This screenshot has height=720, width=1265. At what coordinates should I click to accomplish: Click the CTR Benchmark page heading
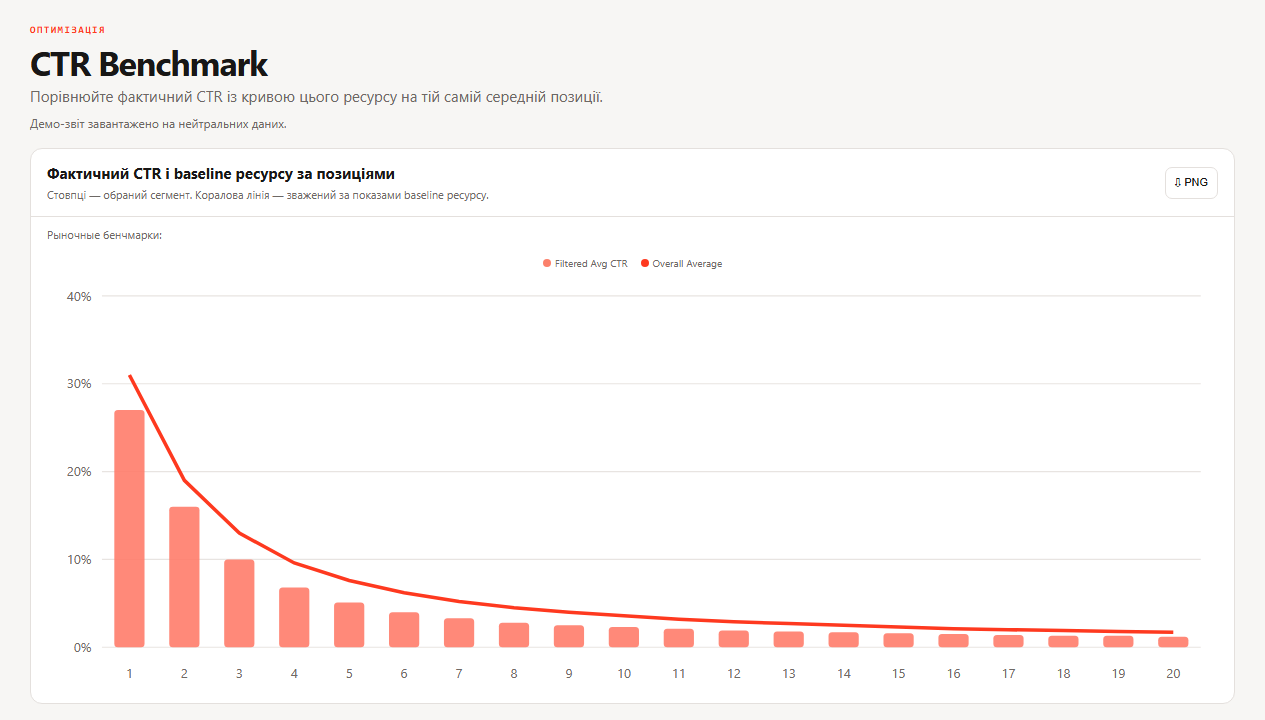tap(149, 64)
